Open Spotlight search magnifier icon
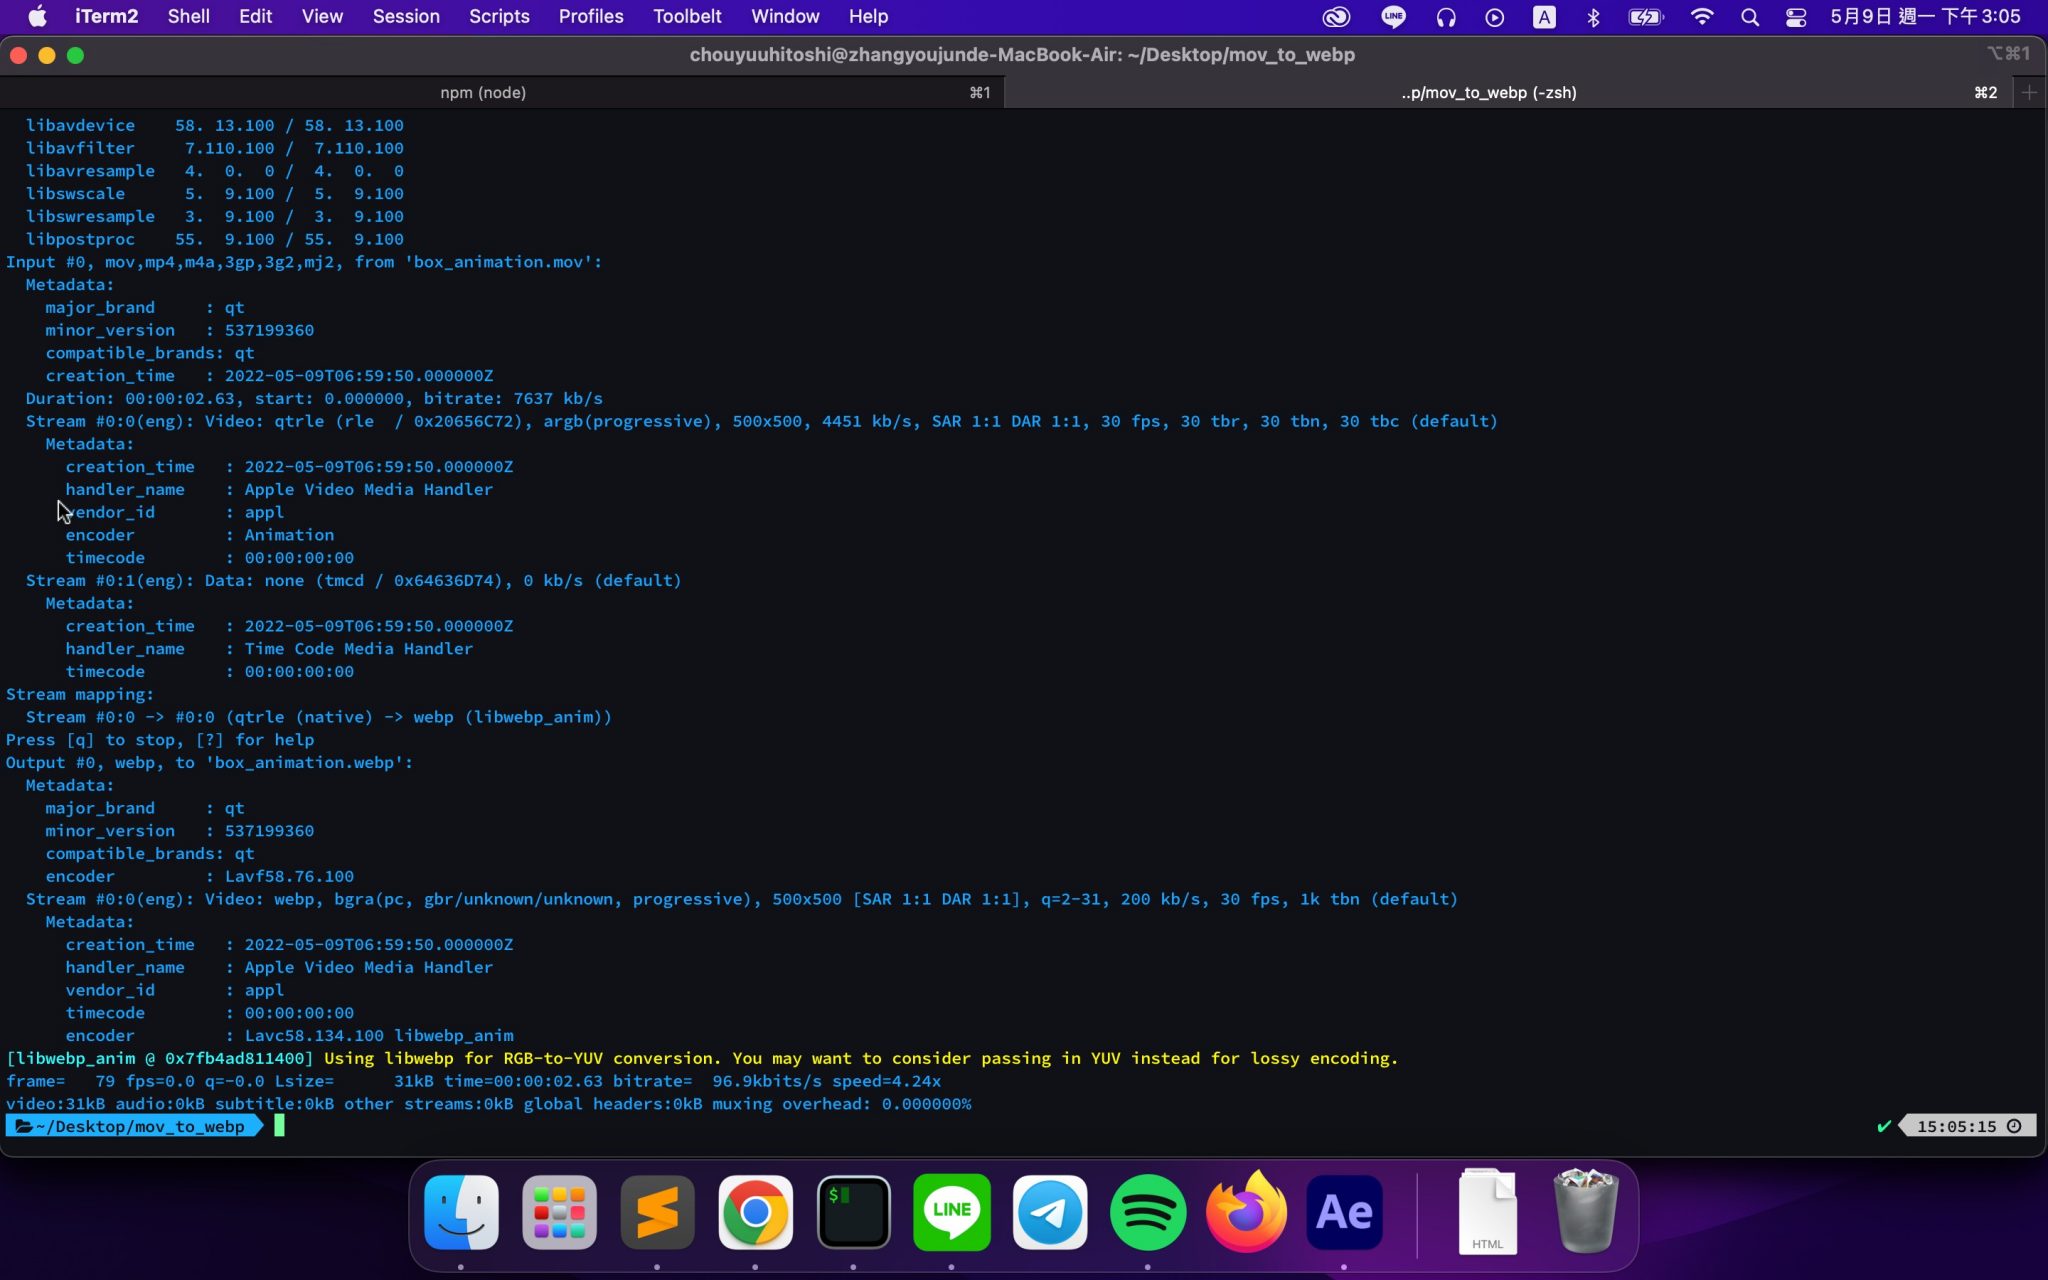 [1749, 17]
